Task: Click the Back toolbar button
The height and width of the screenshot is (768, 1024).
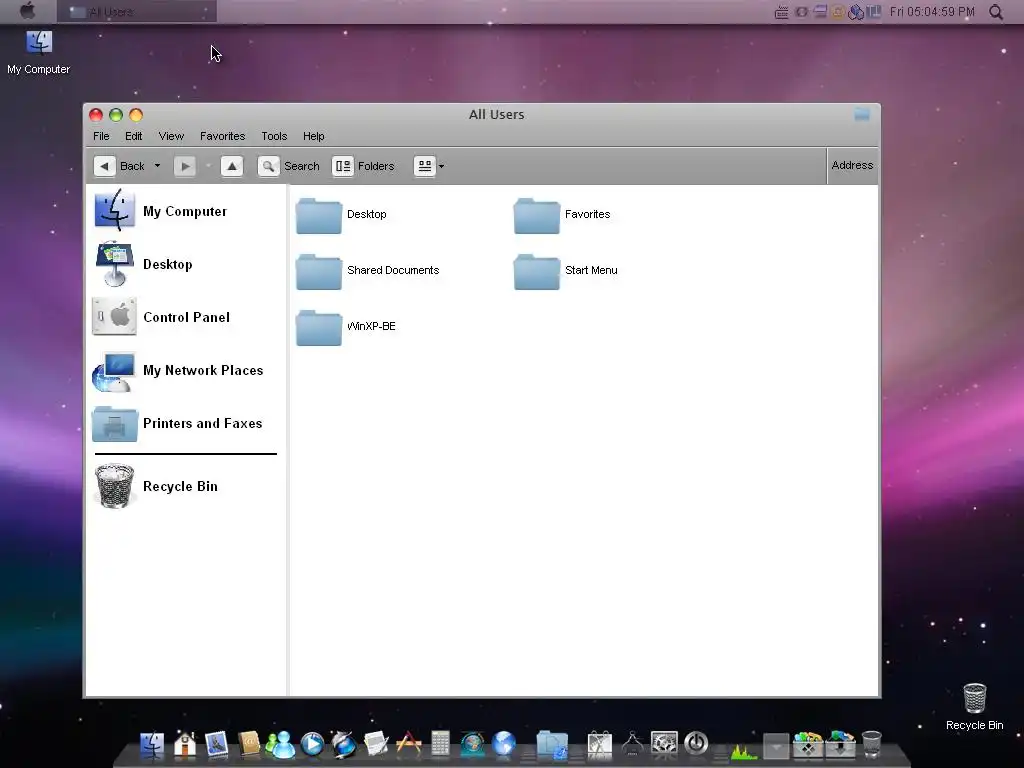Action: pos(120,166)
